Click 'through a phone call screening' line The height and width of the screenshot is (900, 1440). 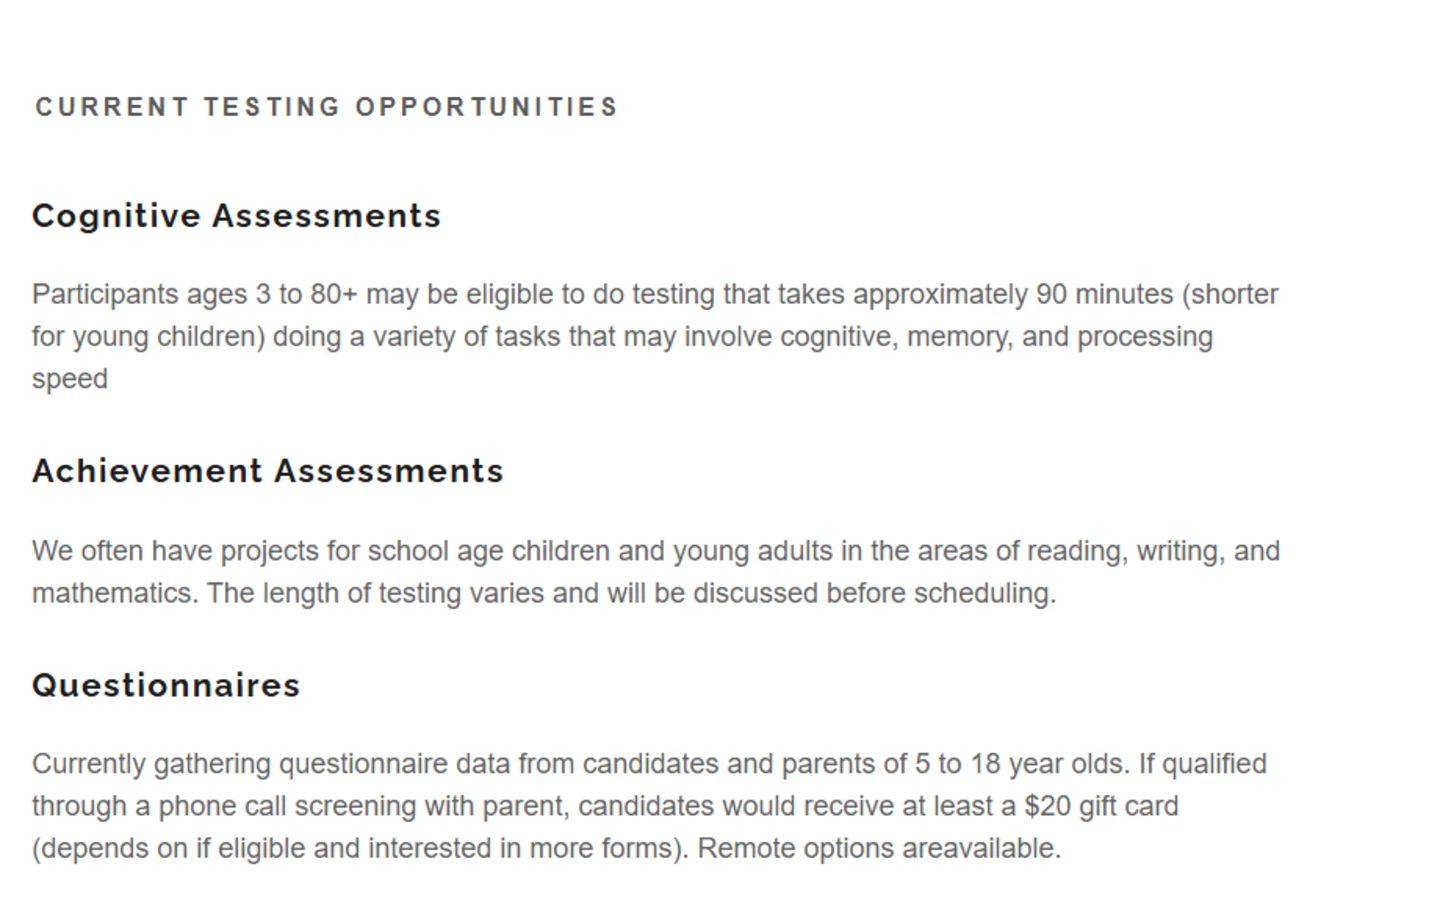click(x=605, y=806)
